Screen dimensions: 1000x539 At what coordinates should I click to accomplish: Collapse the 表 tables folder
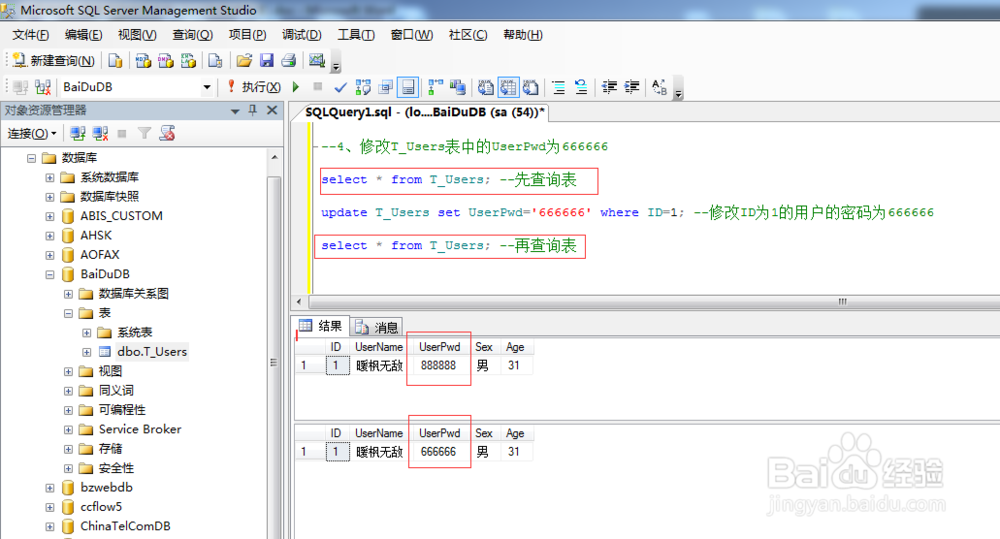tap(68, 313)
